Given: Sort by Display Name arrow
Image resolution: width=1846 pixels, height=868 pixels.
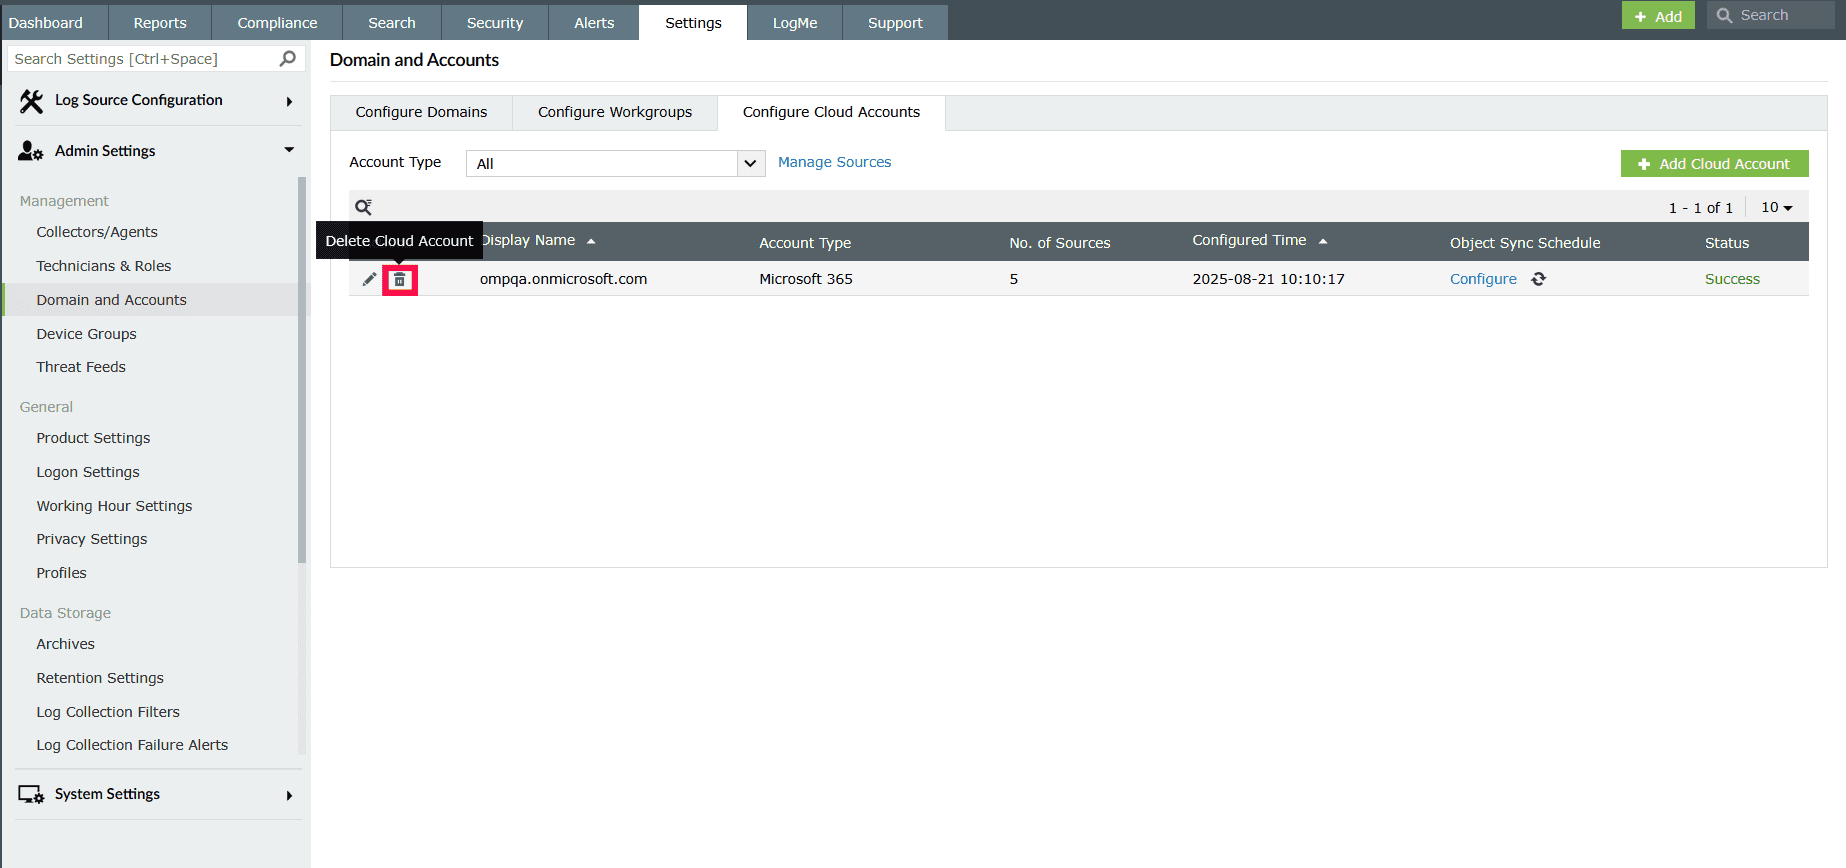Looking at the screenshot, I should (591, 241).
